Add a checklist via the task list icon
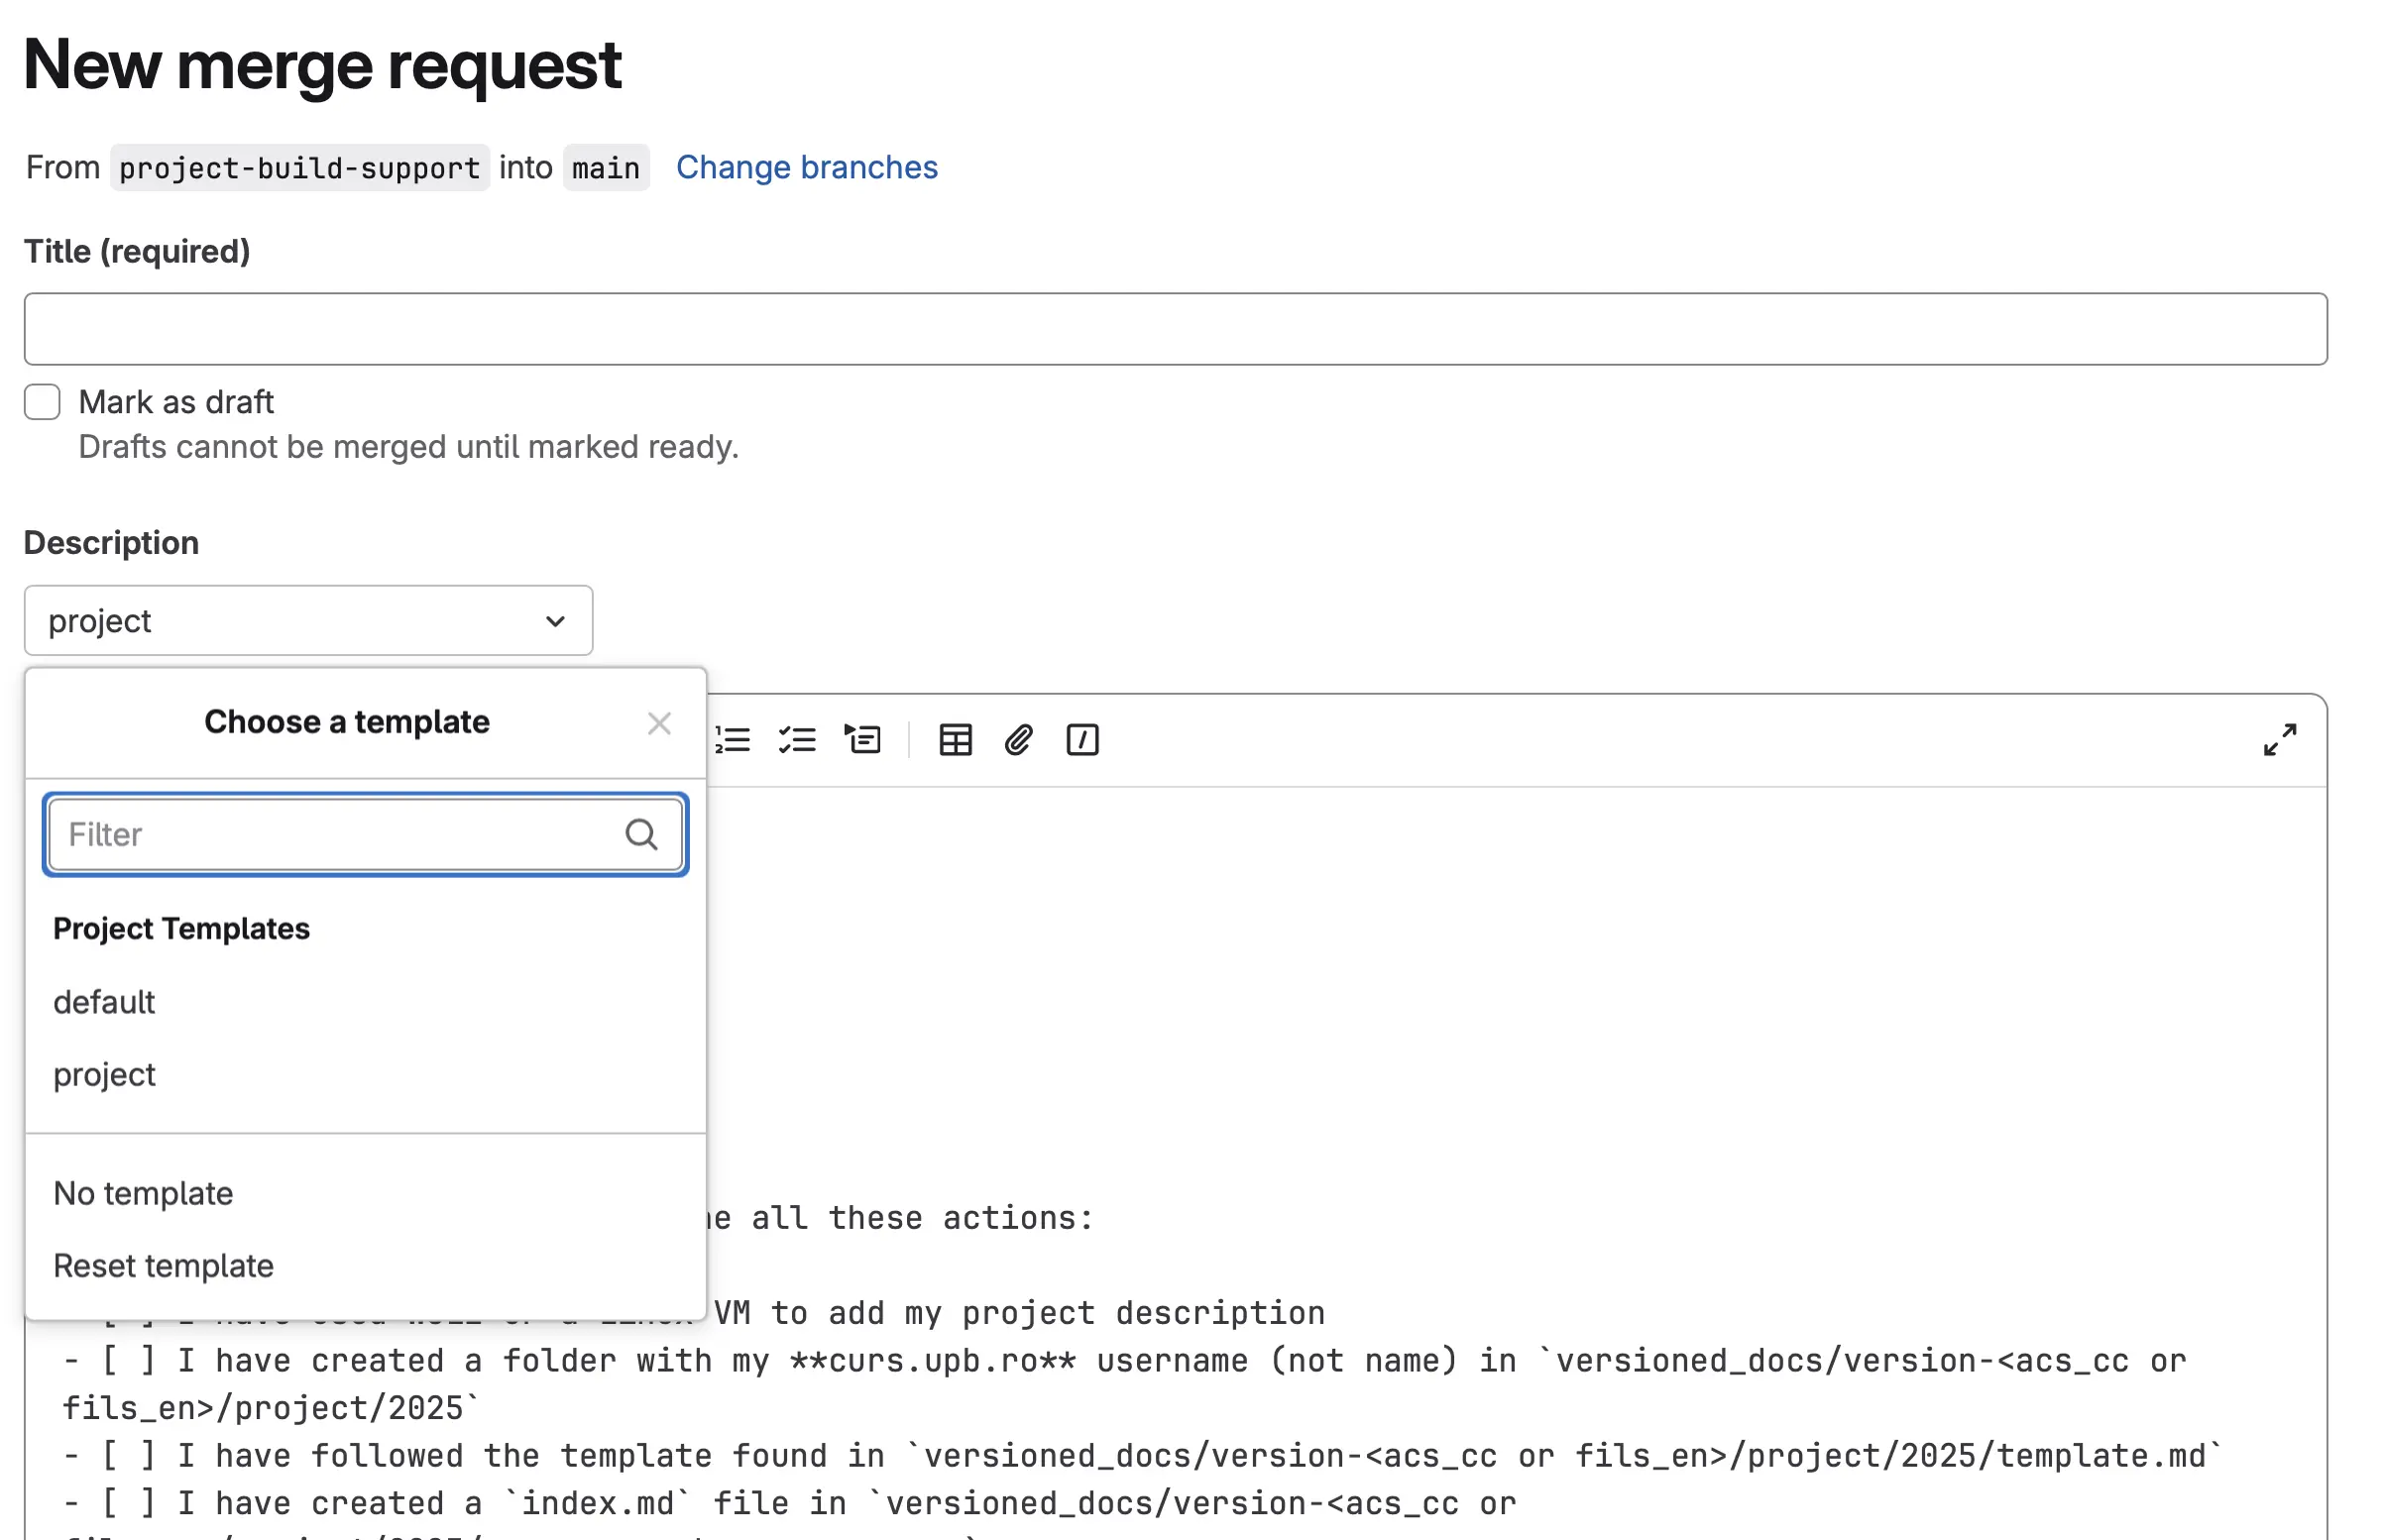2383x1540 pixels. (x=797, y=740)
